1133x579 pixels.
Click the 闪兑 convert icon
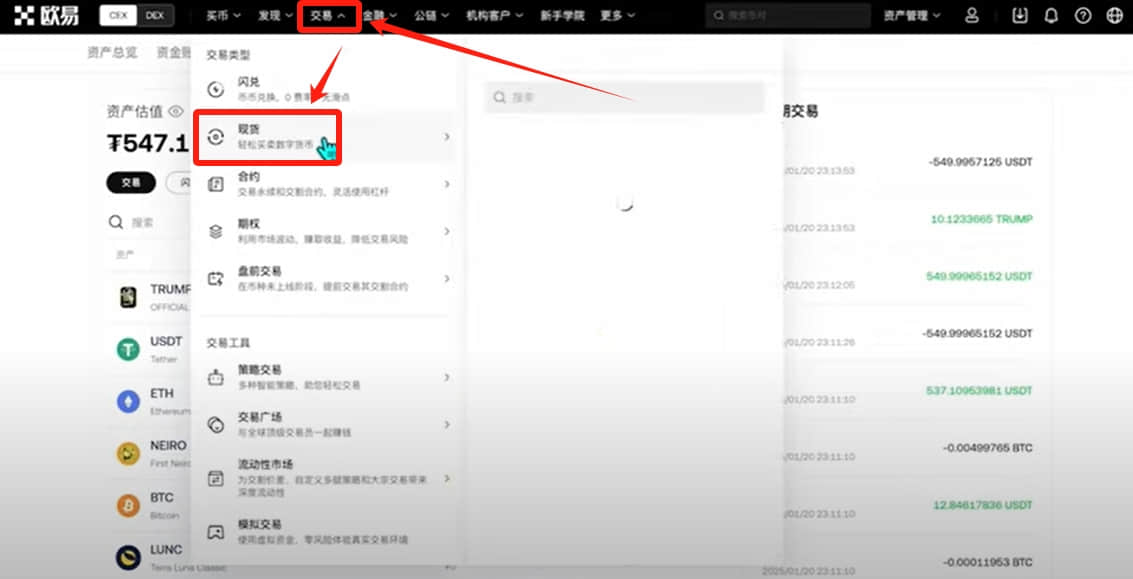coord(215,90)
